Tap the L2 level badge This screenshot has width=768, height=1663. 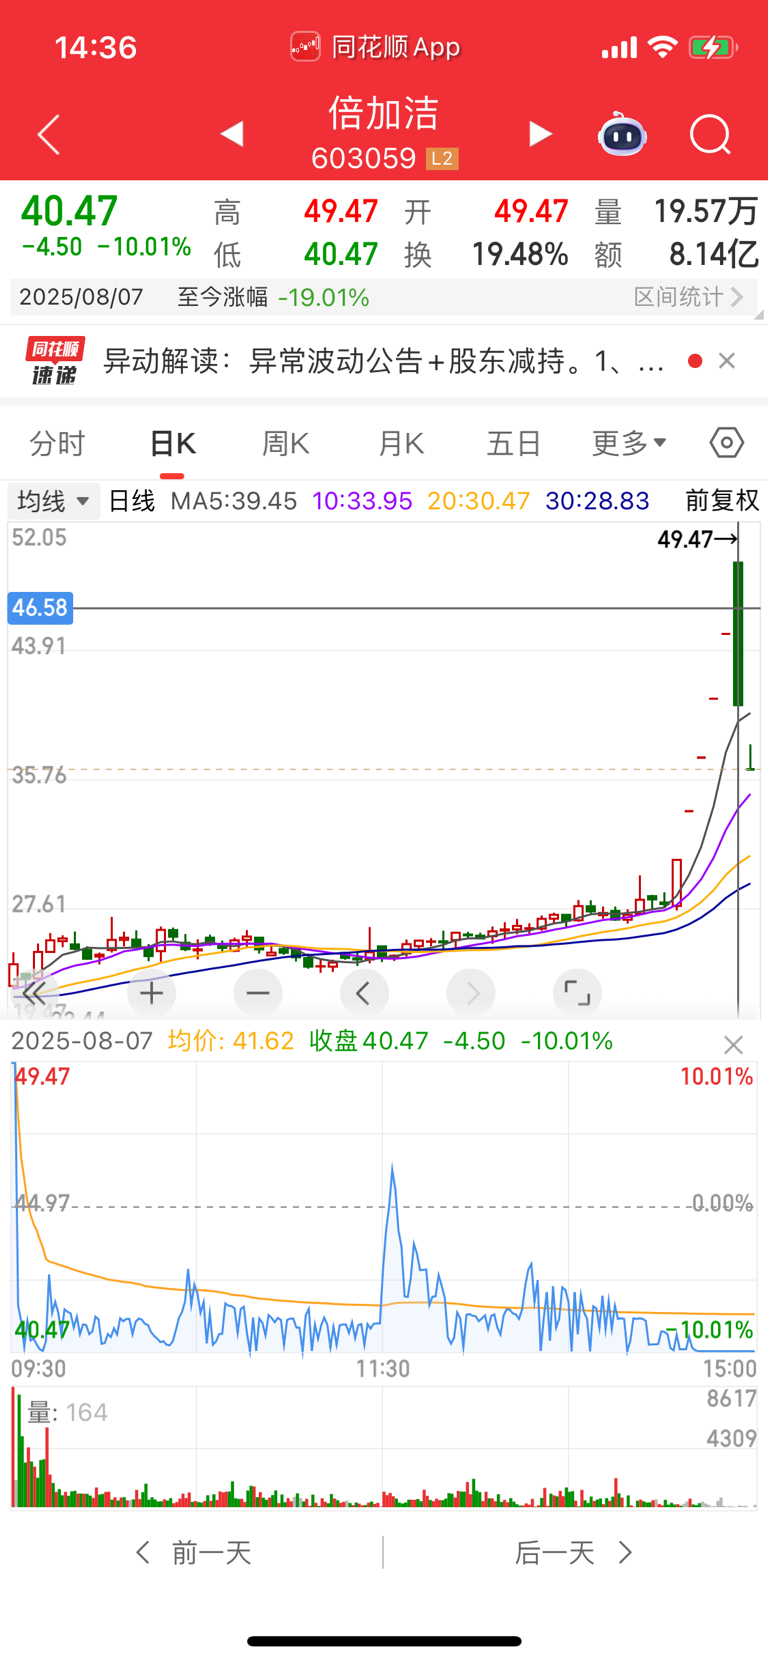(442, 158)
